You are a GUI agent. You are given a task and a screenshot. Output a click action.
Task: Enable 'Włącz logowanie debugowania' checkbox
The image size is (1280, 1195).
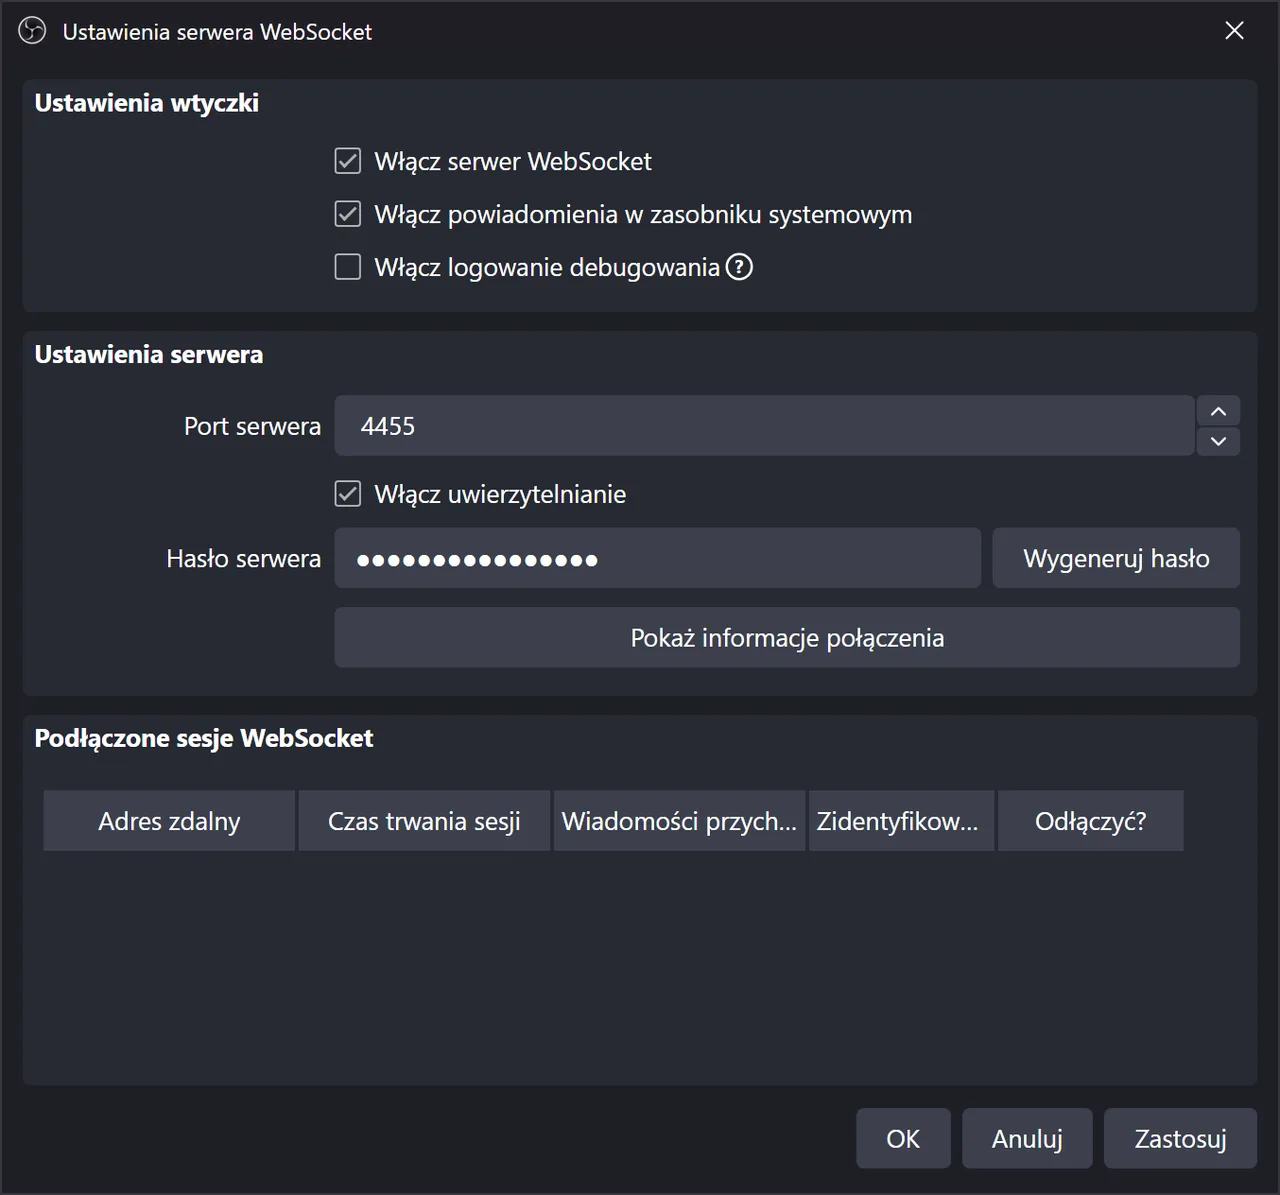347,267
